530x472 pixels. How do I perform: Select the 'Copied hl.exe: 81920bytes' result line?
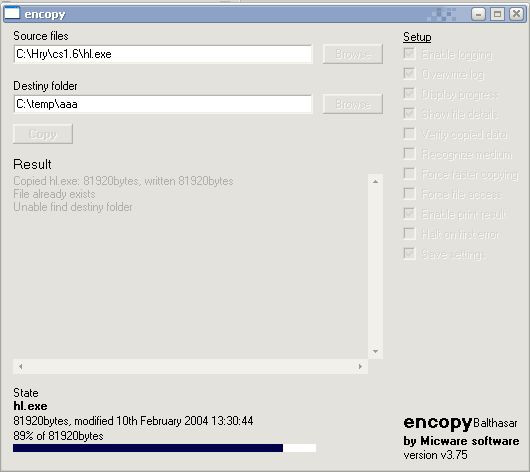[123, 181]
